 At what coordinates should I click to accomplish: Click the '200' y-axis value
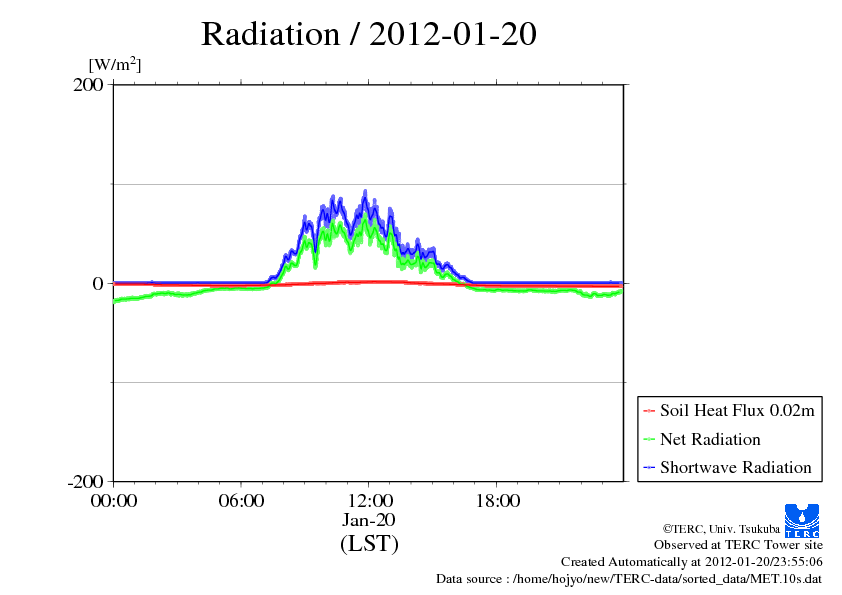coord(88,84)
